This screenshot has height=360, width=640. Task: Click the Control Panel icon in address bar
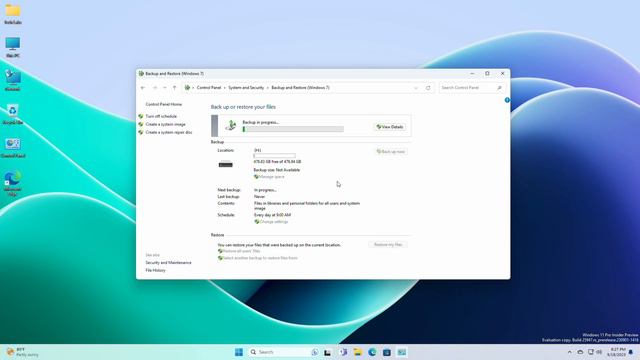click(x=187, y=88)
